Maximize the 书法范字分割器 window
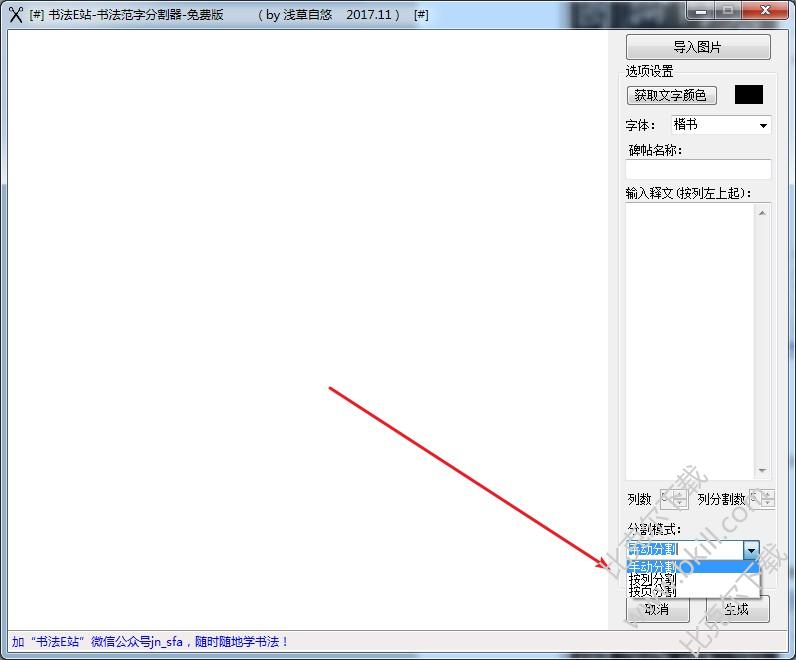Viewport: 796px width, 660px height. [x=728, y=11]
